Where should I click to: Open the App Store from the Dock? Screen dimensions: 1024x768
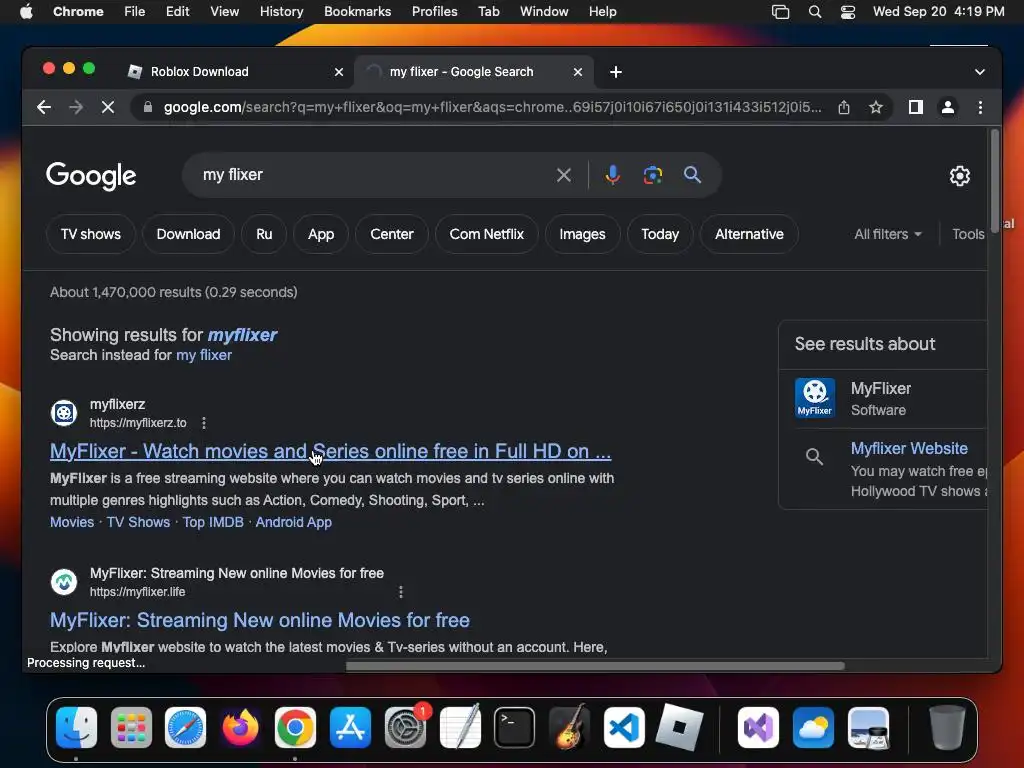tap(350, 728)
